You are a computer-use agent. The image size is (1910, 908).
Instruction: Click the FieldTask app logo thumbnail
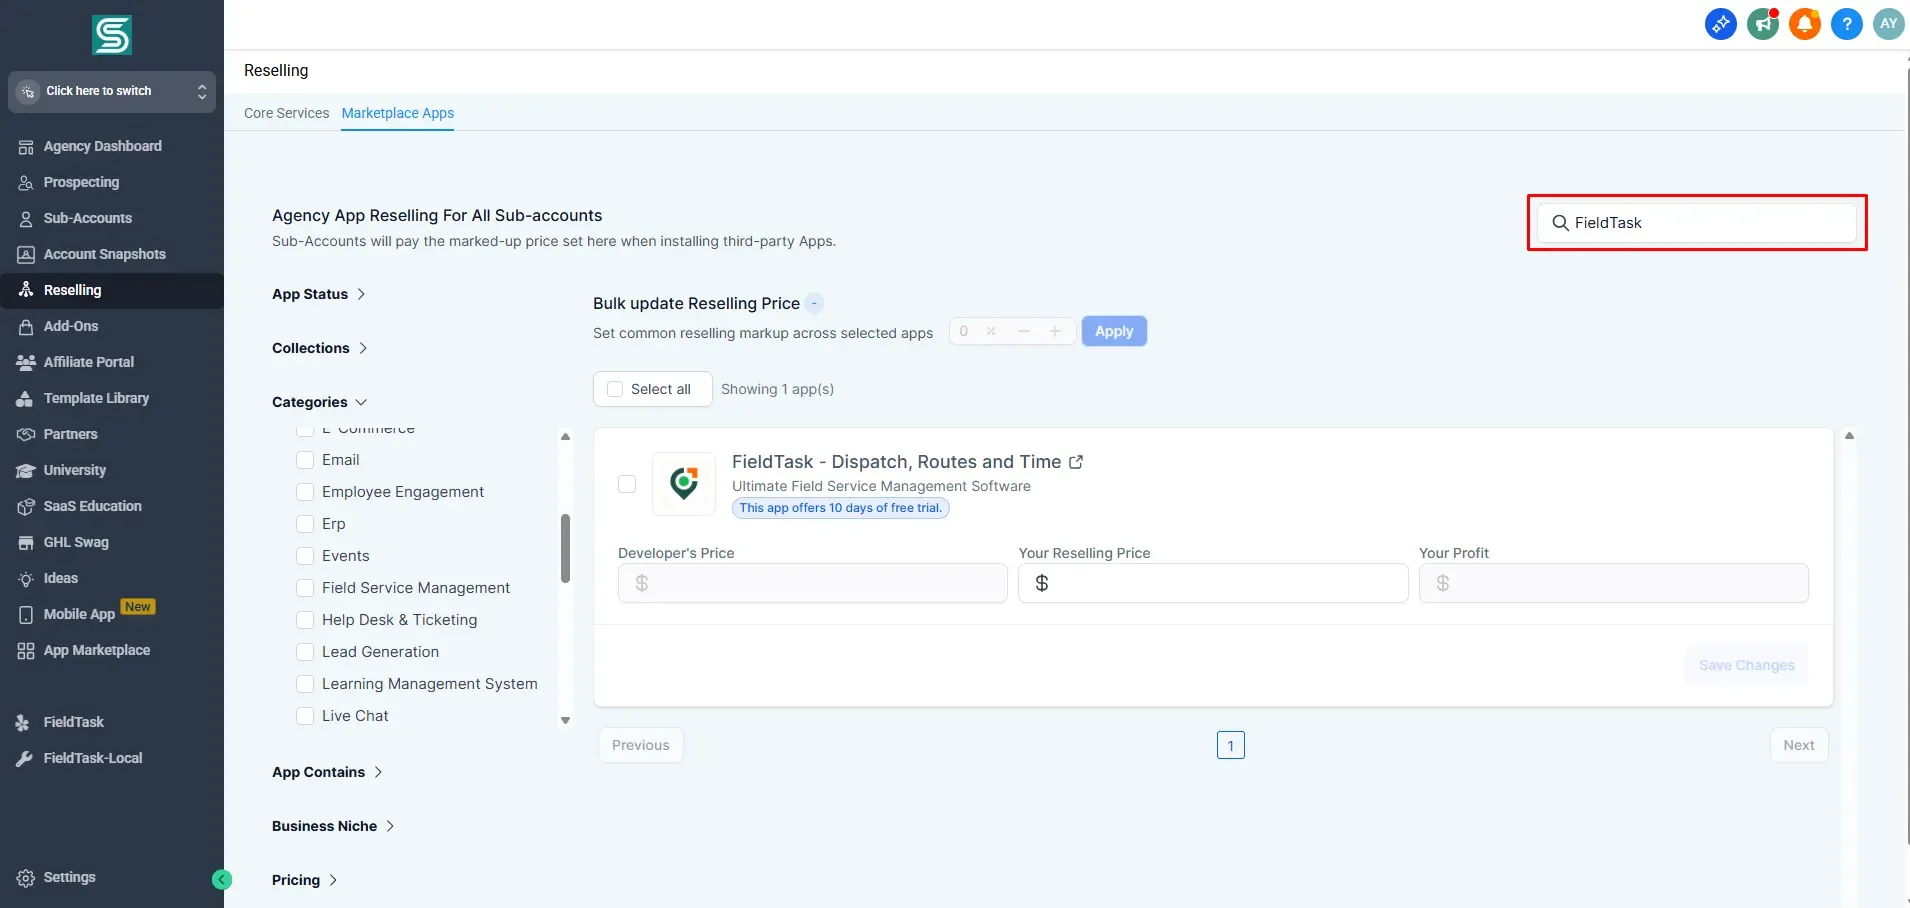[x=684, y=484]
